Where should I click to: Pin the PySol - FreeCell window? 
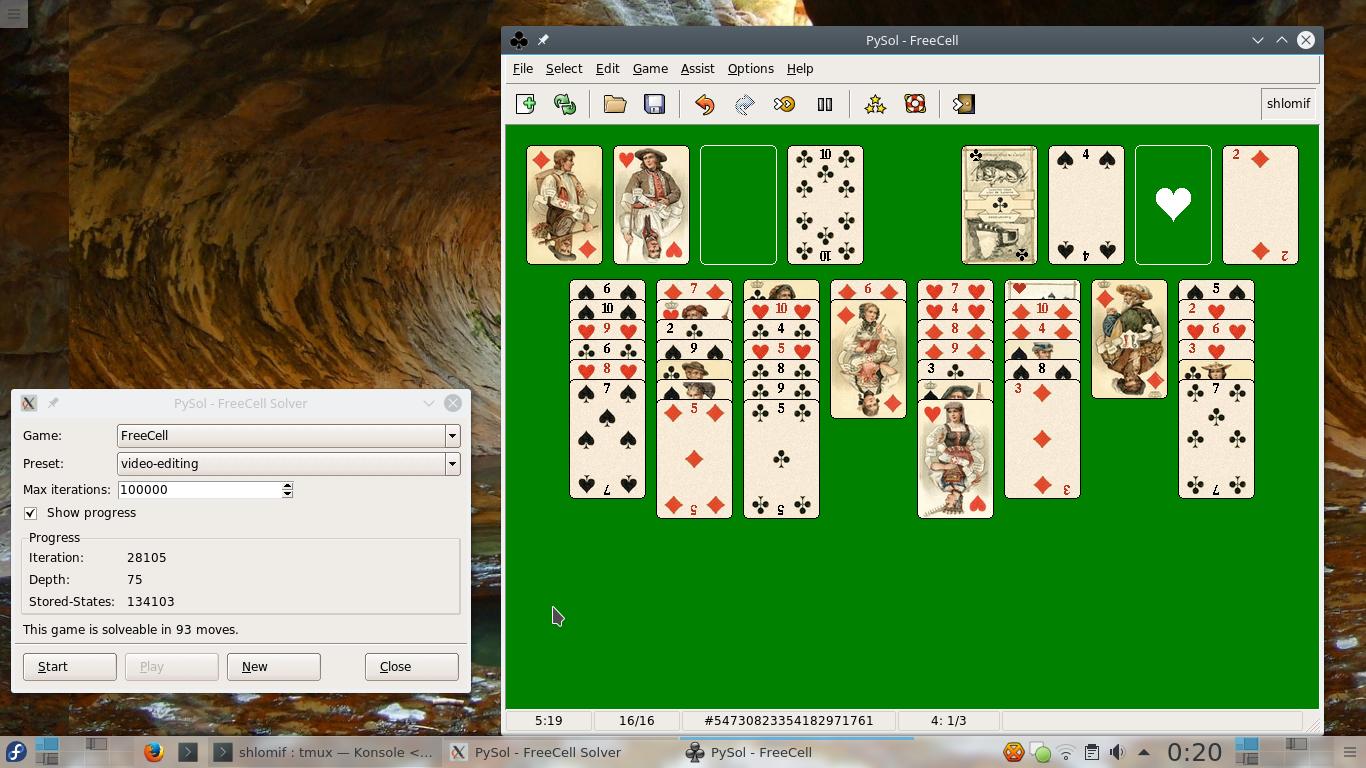[x=543, y=40]
